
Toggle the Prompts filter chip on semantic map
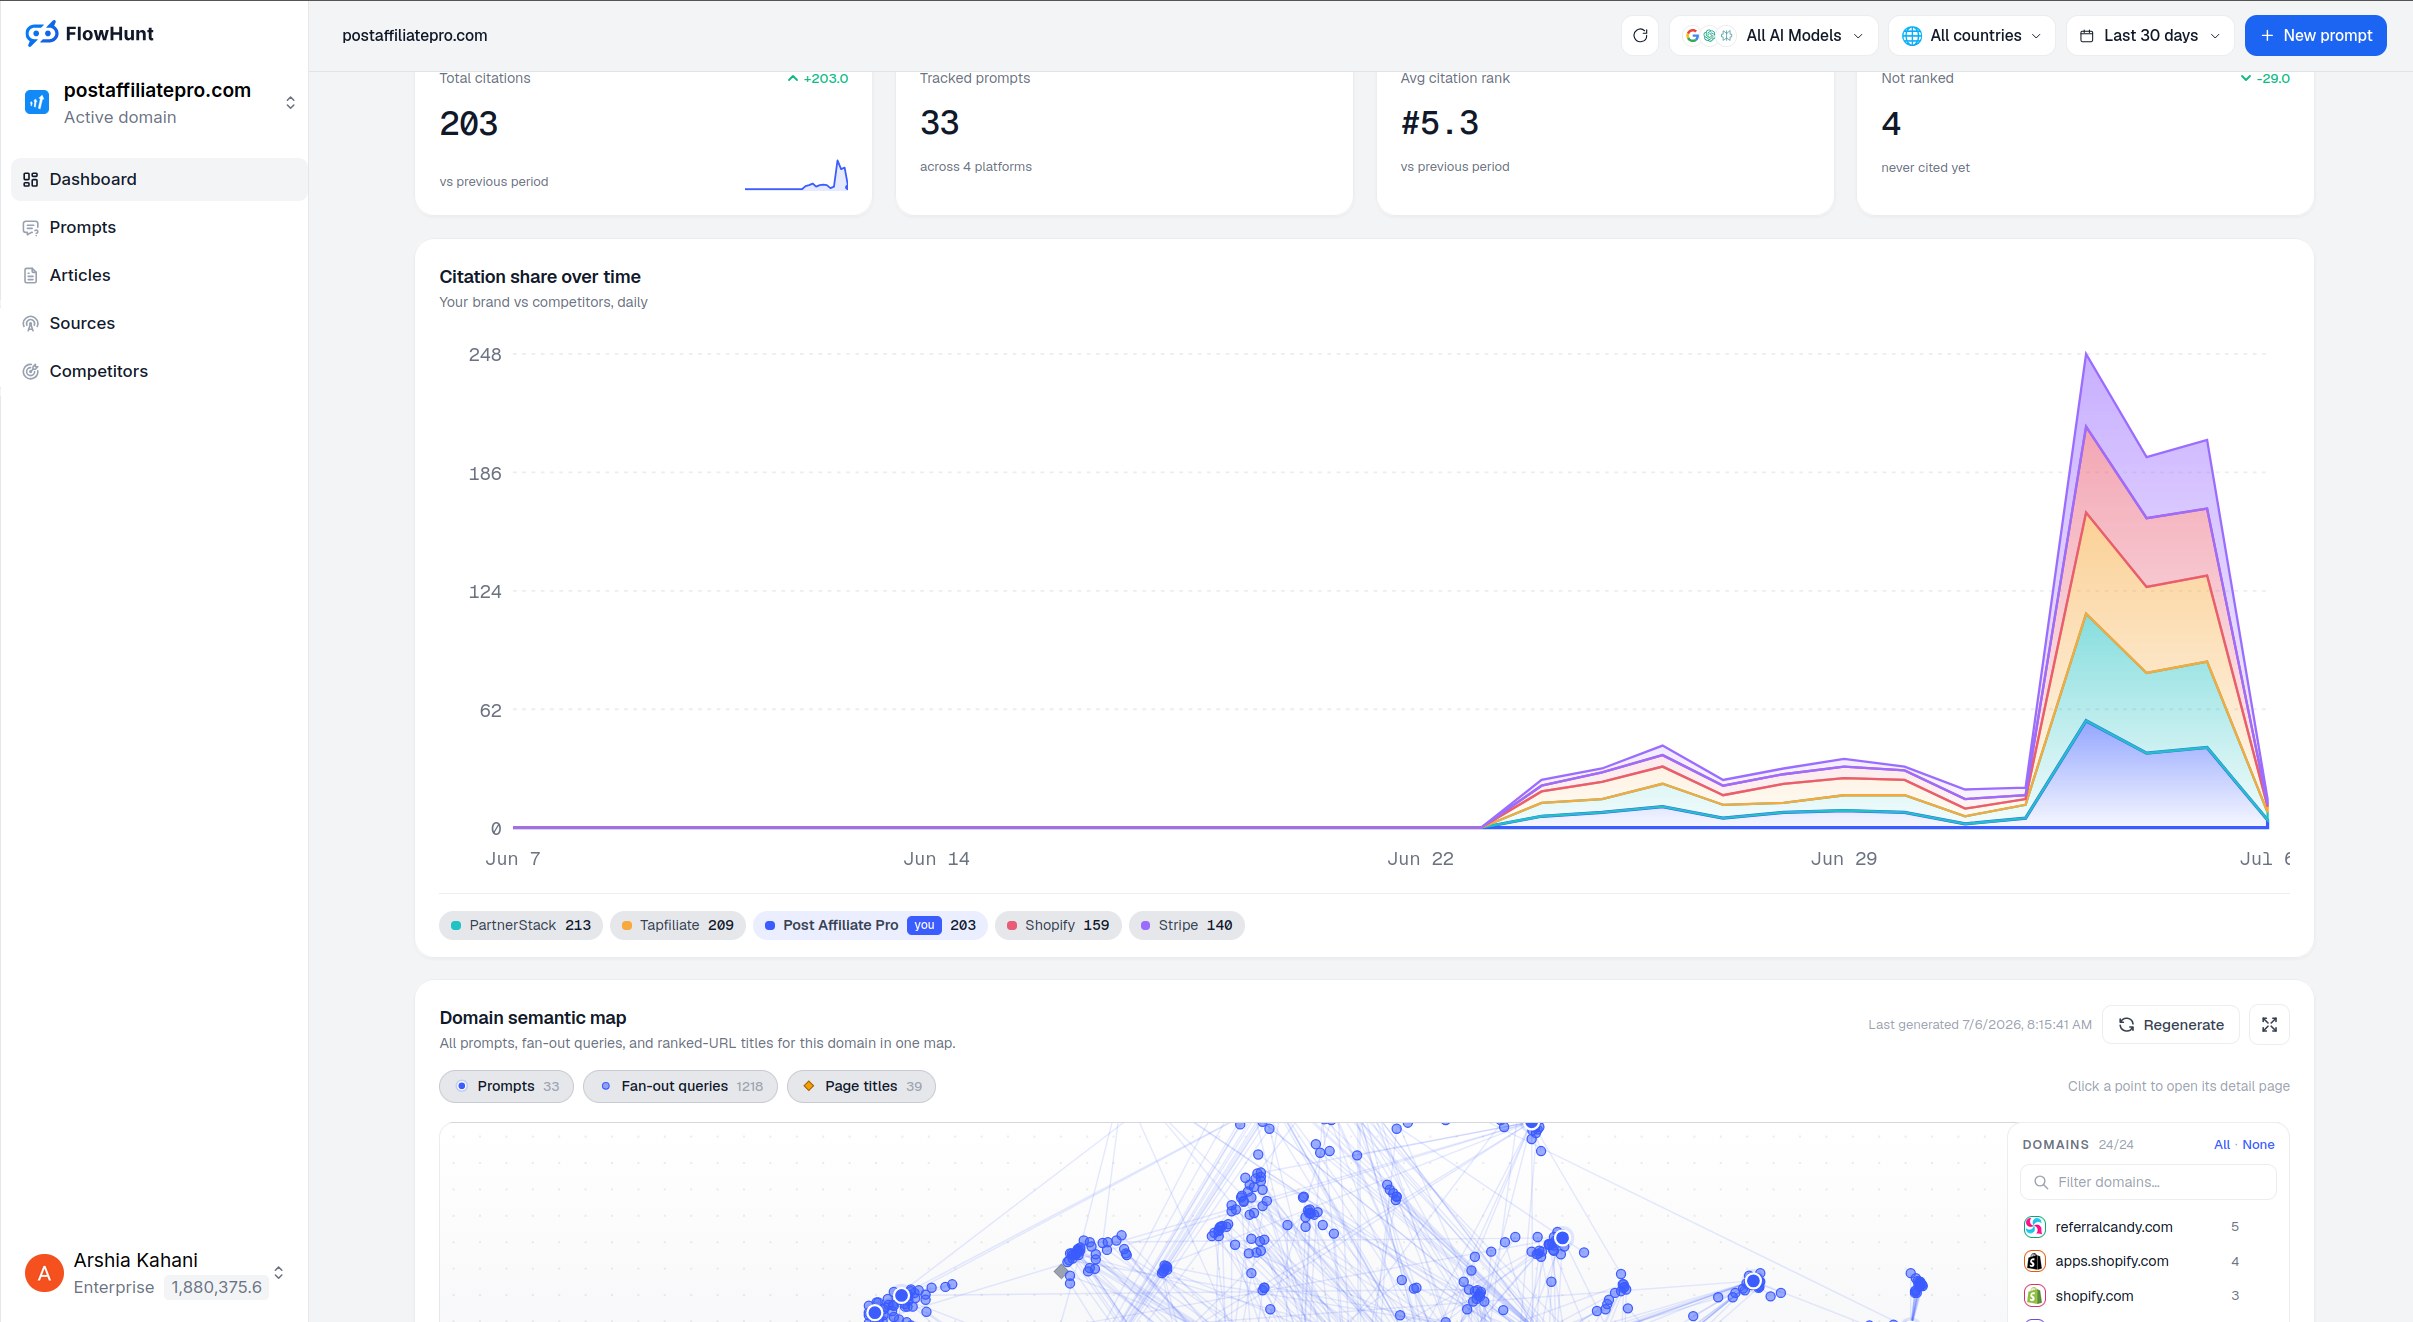coord(506,1086)
